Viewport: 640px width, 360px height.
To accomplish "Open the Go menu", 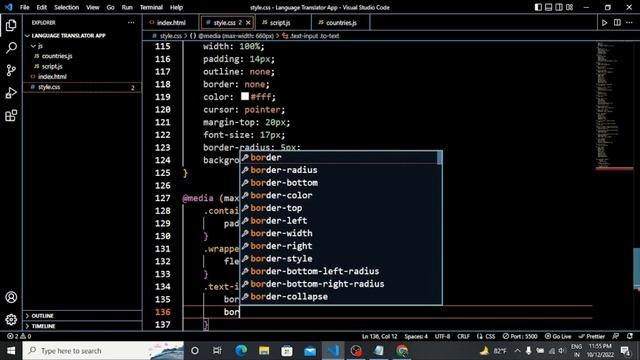I will click(110, 7).
